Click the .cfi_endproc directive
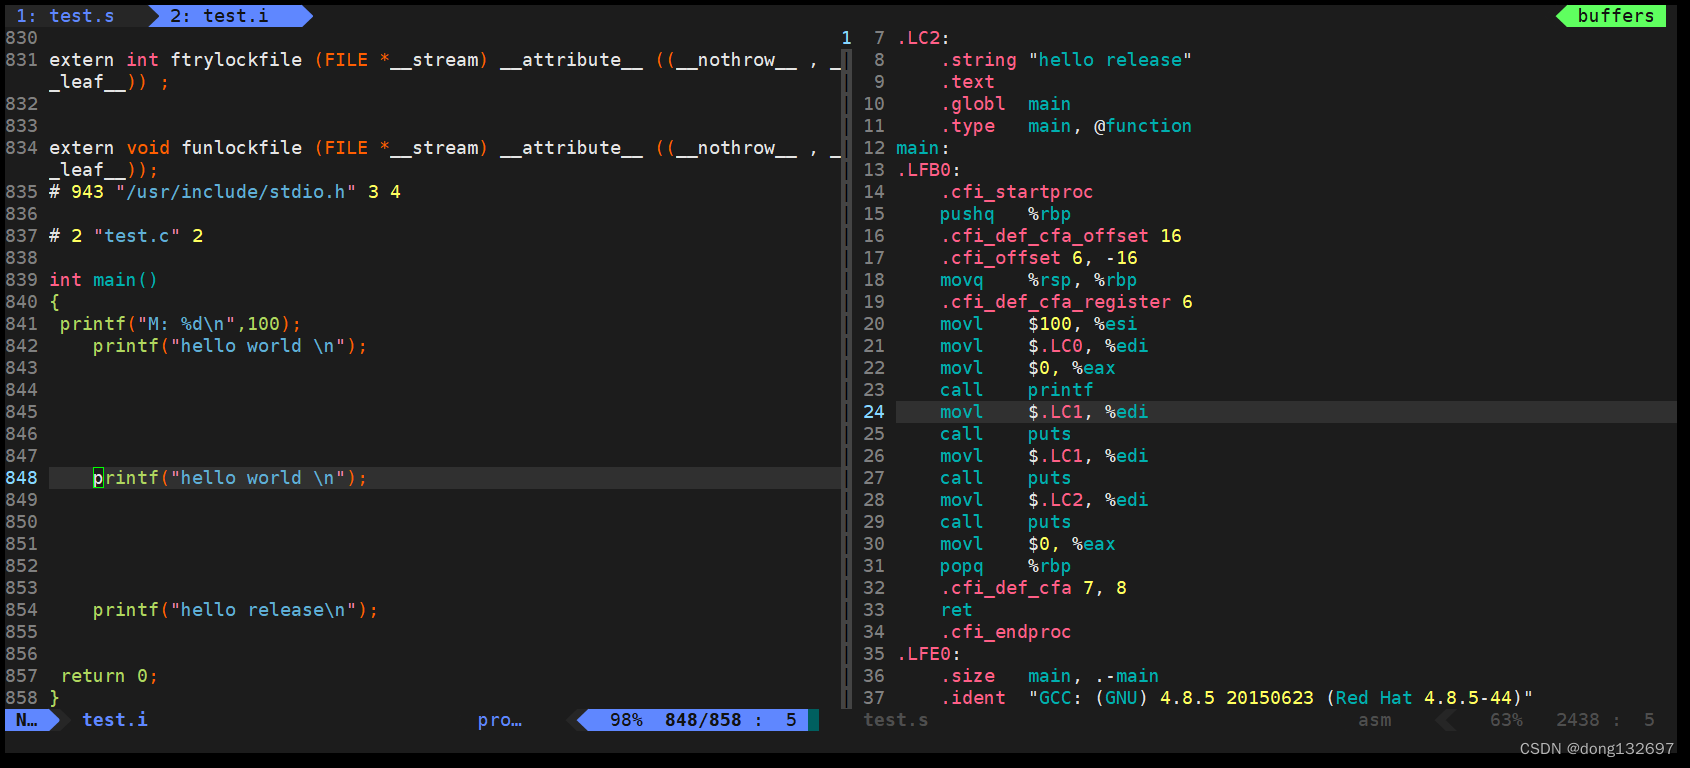The width and height of the screenshot is (1690, 768). (x=1005, y=632)
